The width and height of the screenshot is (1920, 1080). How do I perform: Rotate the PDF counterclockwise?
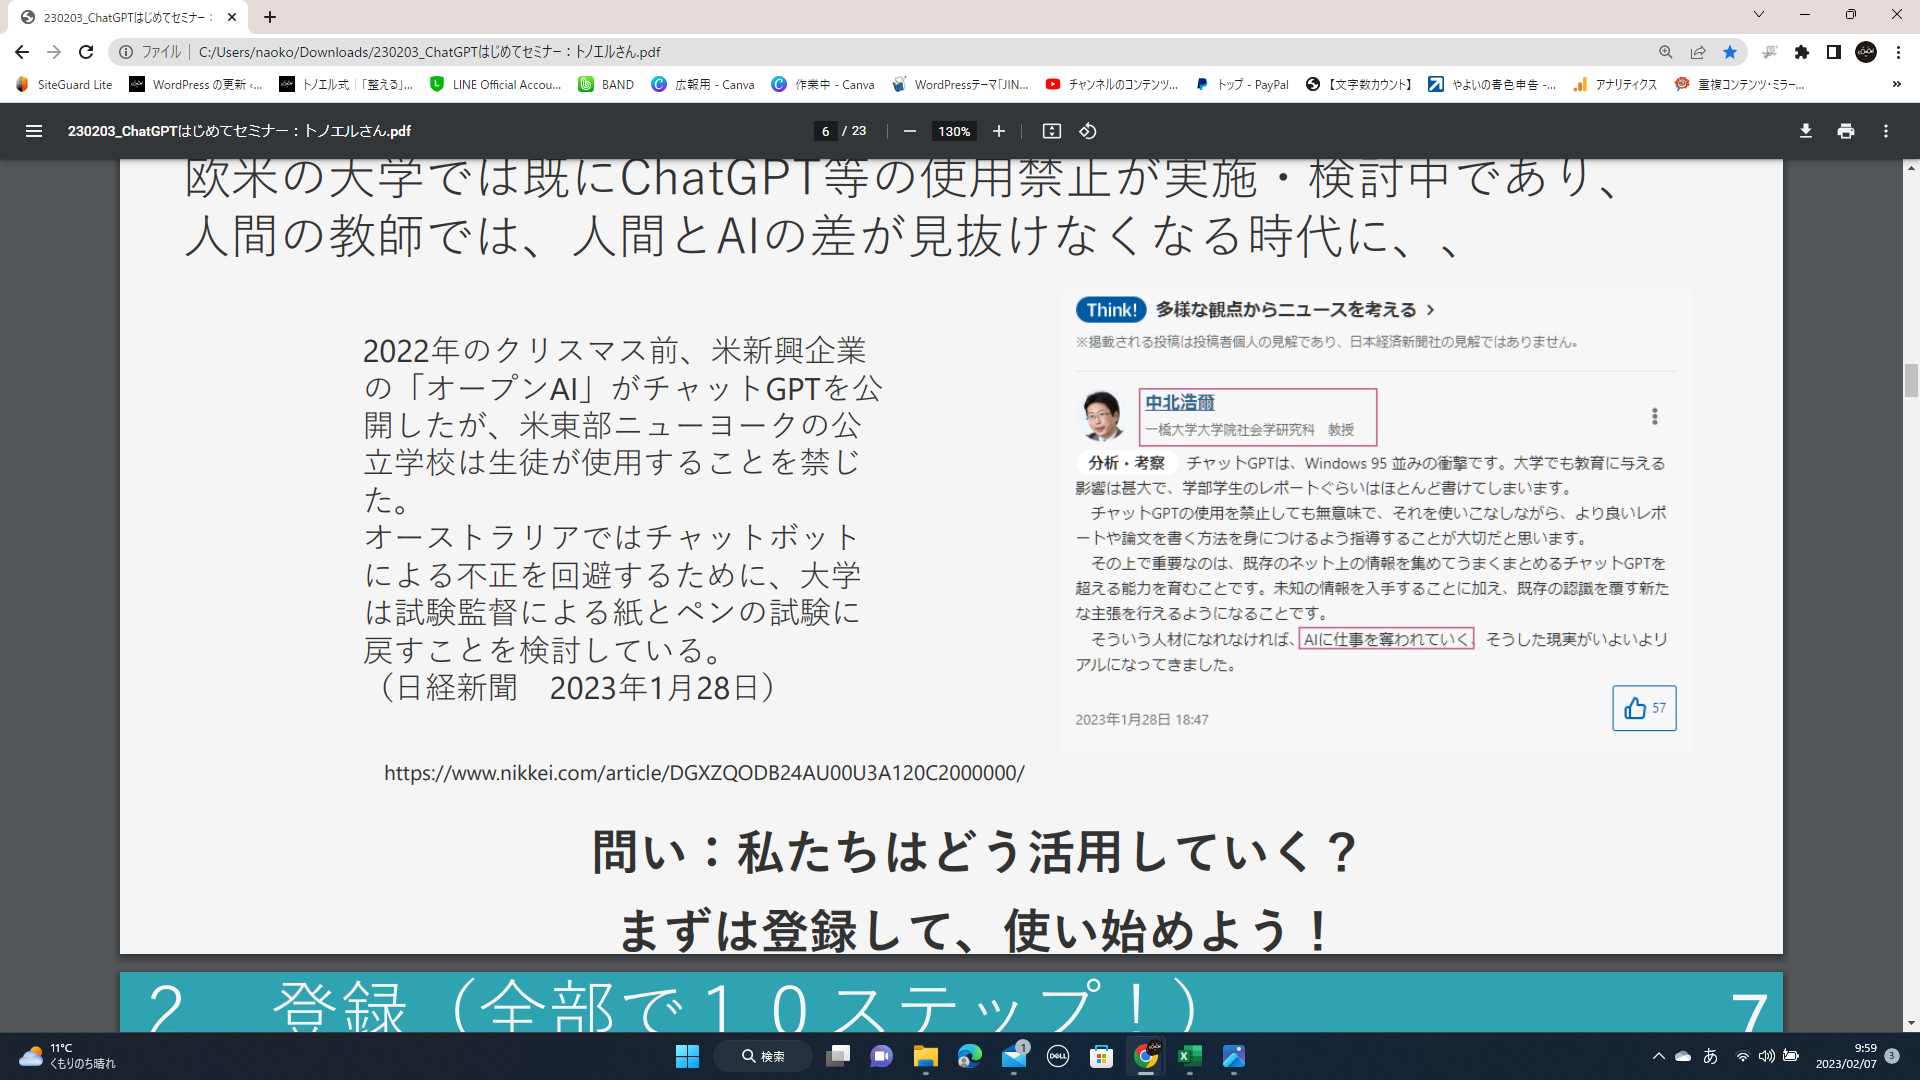click(x=1088, y=131)
